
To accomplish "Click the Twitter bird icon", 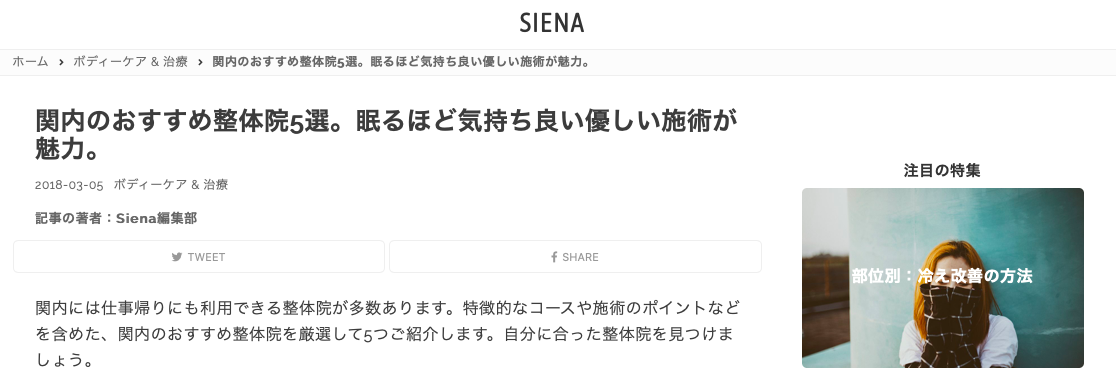I will coord(177,257).
